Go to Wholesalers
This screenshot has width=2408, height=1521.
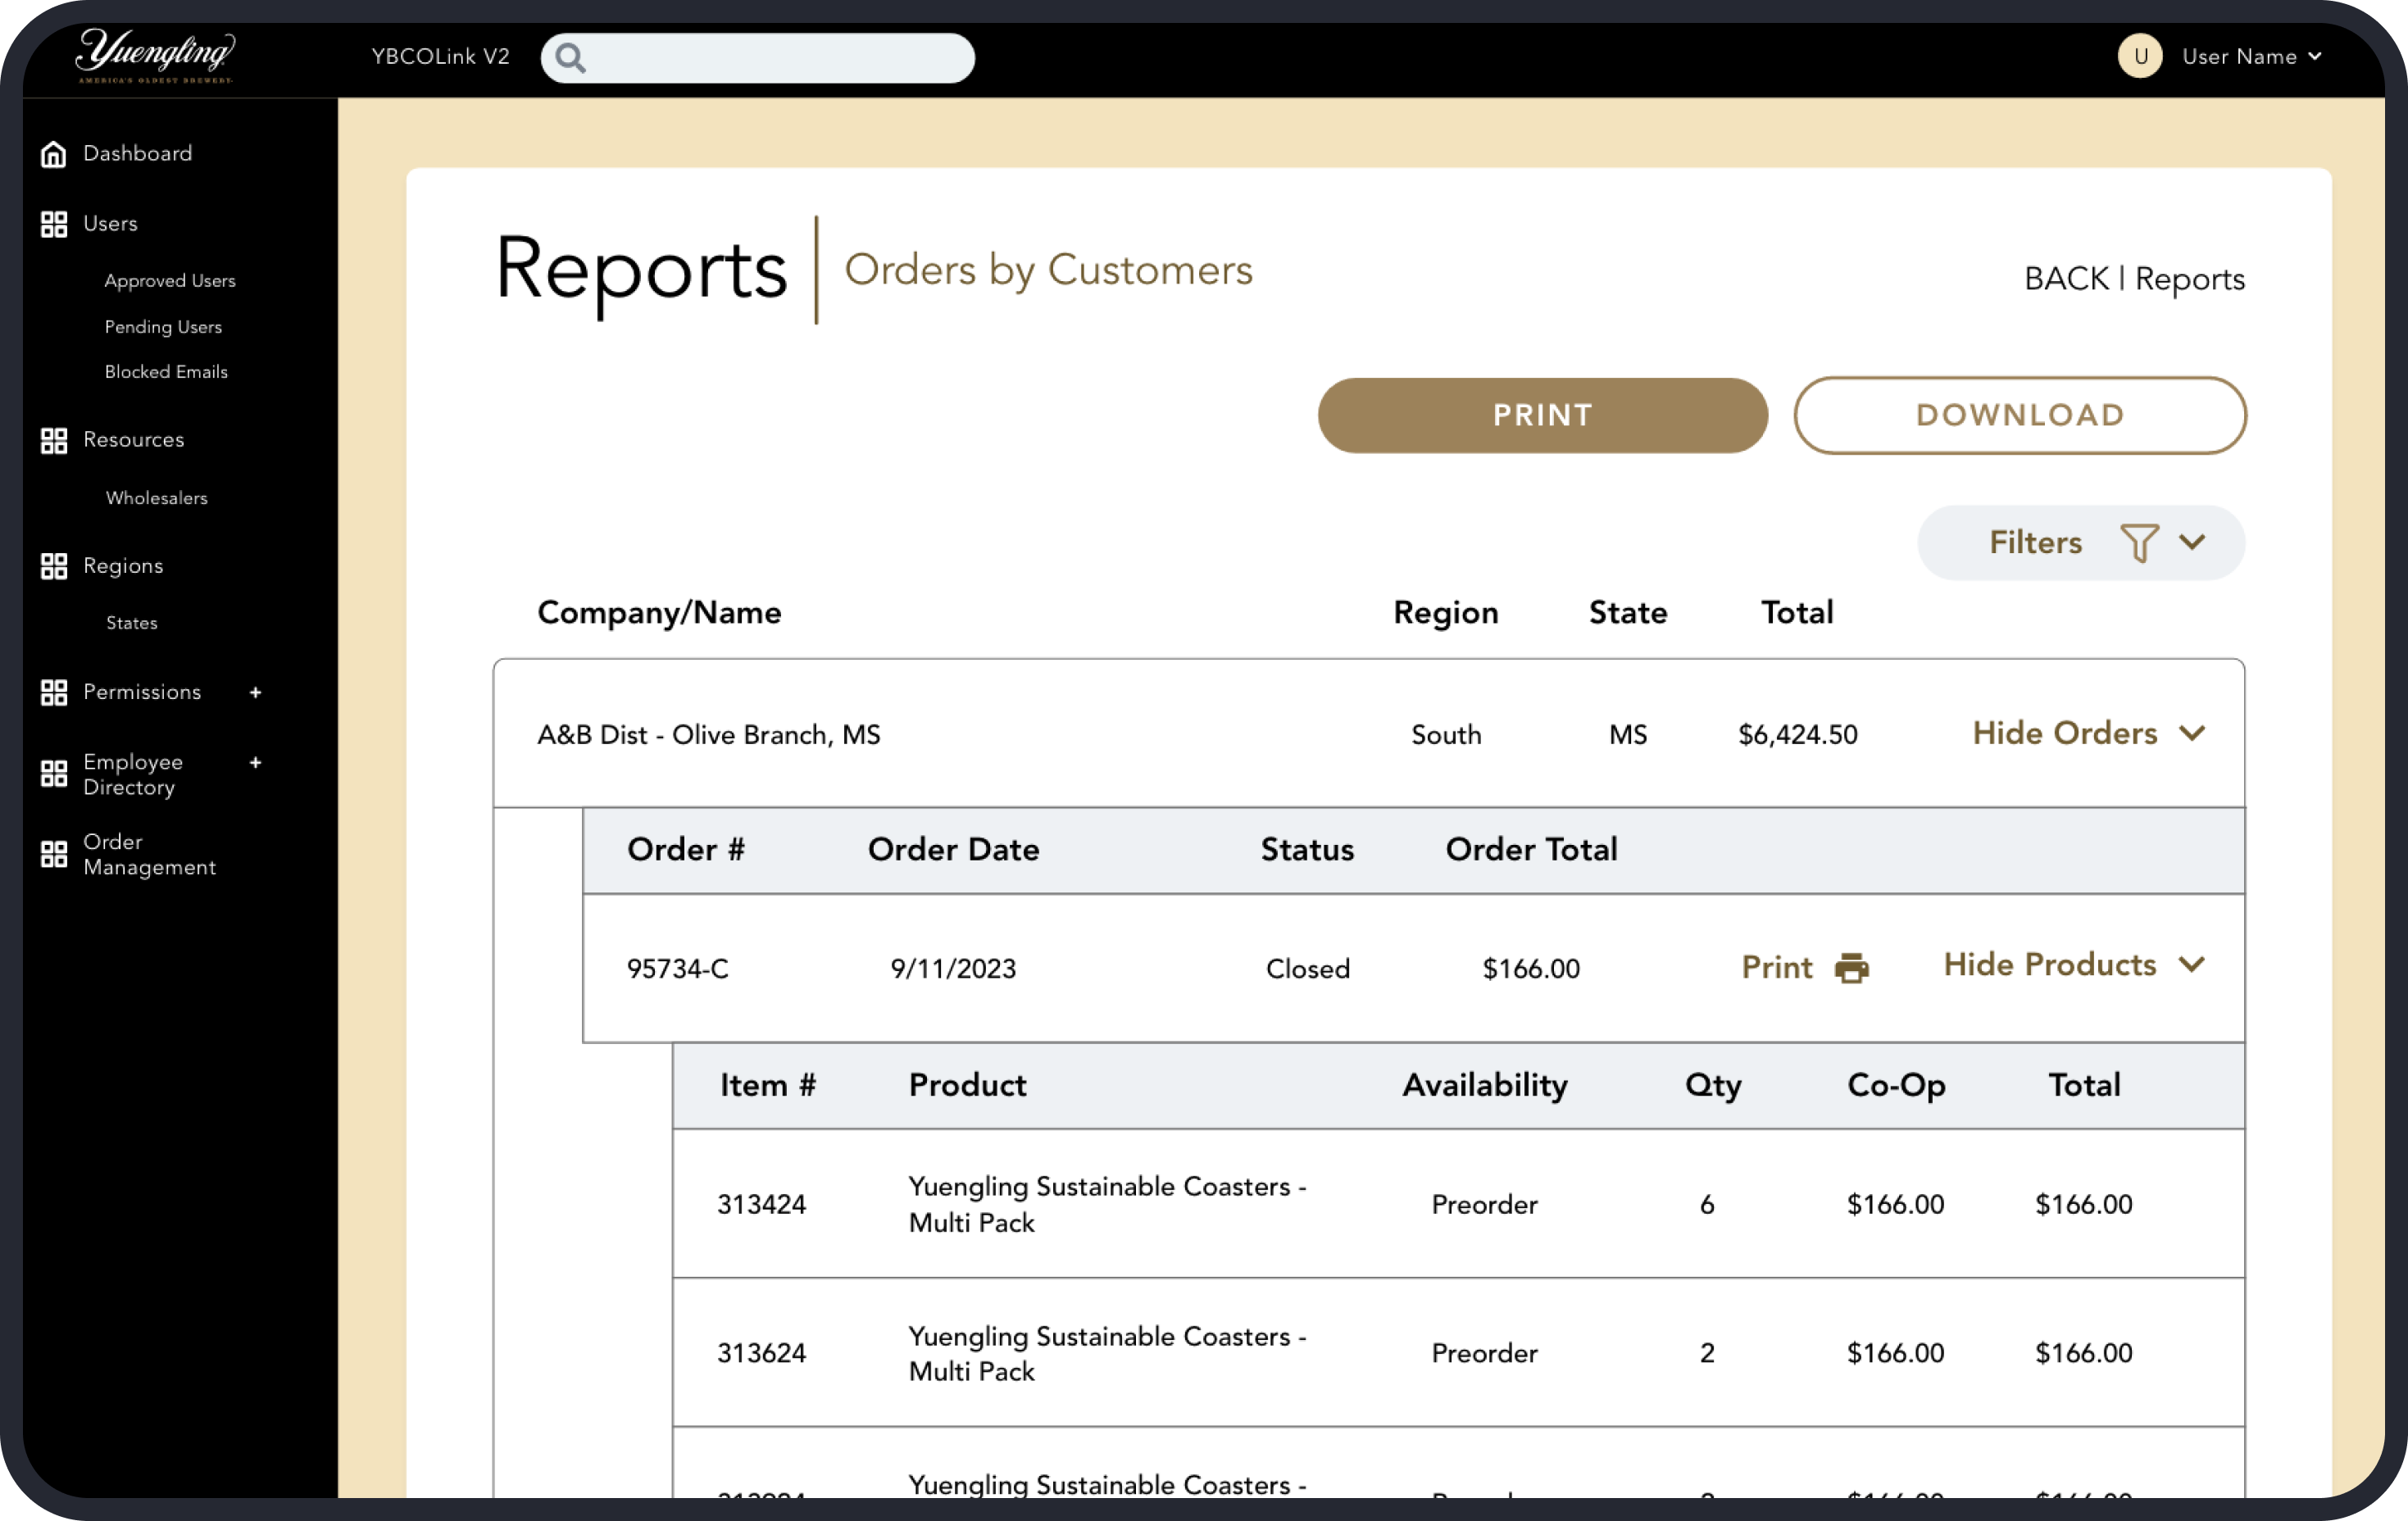click(x=157, y=498)
